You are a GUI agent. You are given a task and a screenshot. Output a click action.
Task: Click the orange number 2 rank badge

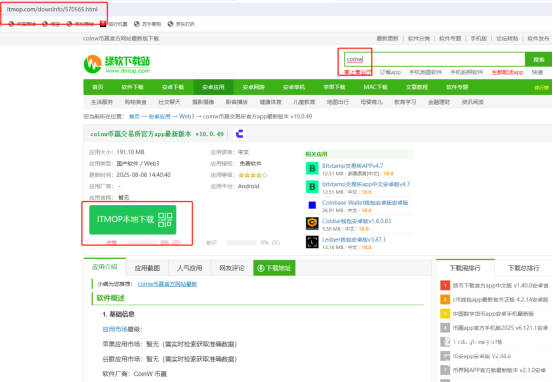445,299
